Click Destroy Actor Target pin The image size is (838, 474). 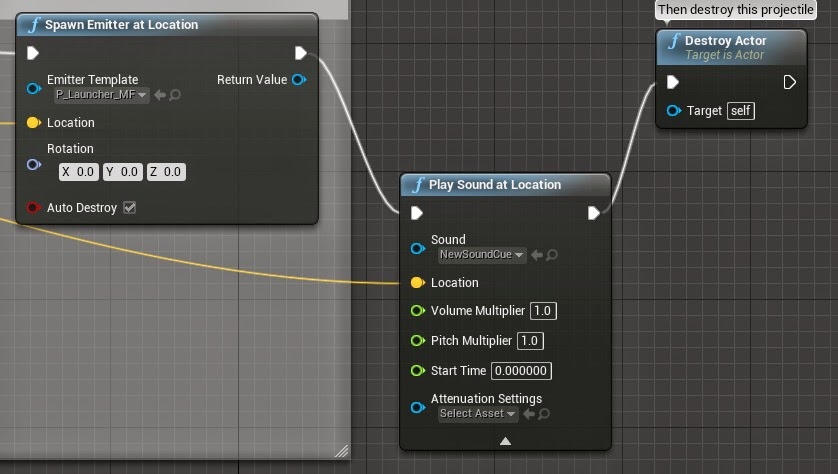(x=673, y=111)
